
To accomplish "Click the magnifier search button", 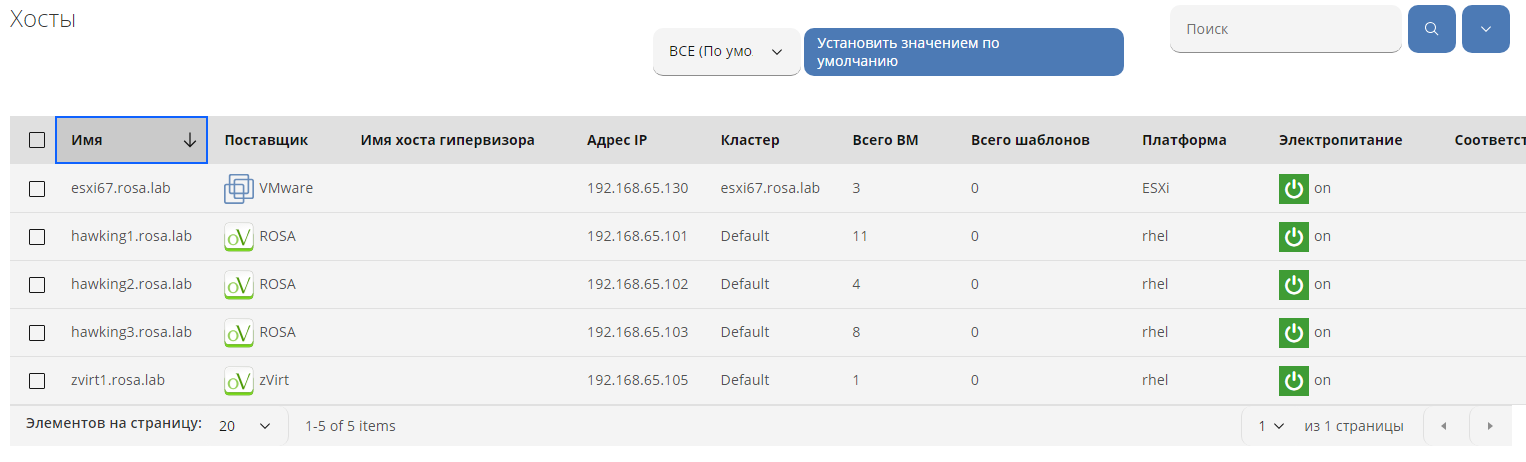I will point(1431,29).
